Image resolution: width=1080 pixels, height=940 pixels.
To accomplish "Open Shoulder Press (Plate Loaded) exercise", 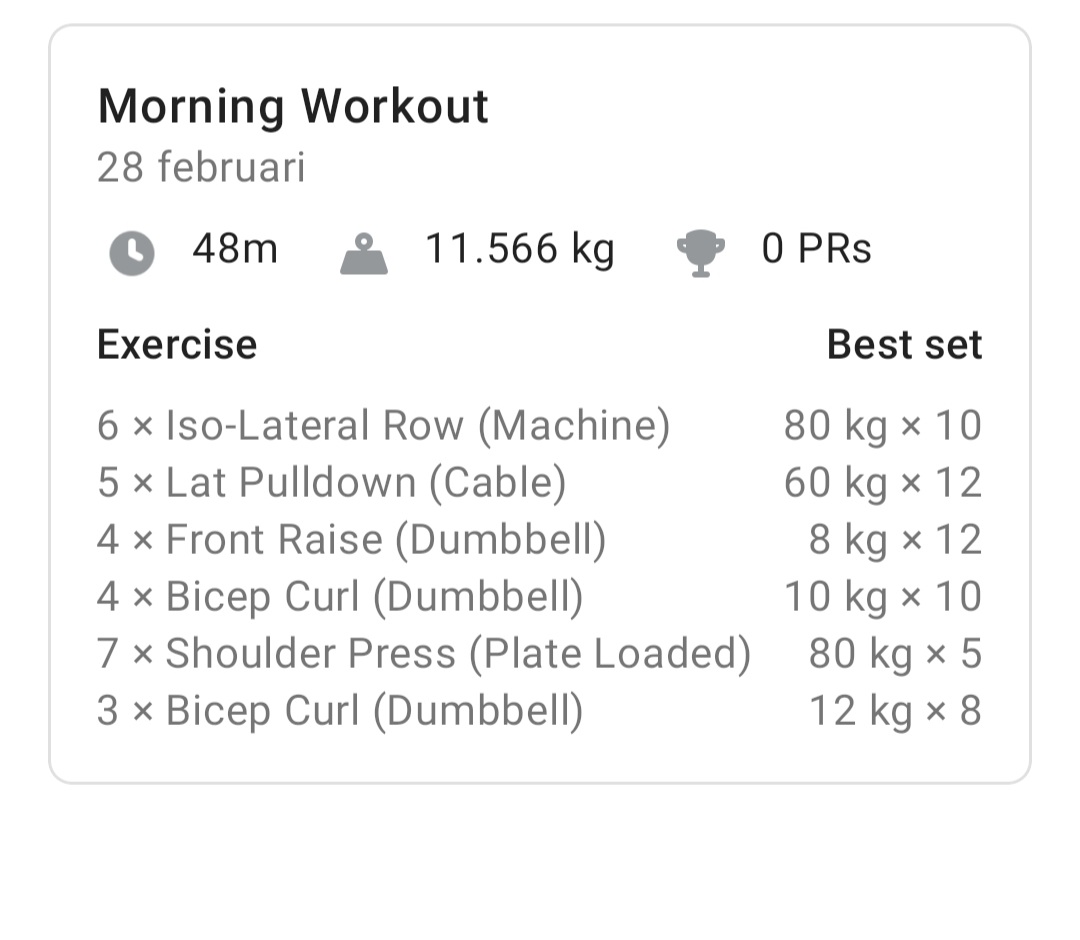I will pyautogui.click(x=426, y=653).
